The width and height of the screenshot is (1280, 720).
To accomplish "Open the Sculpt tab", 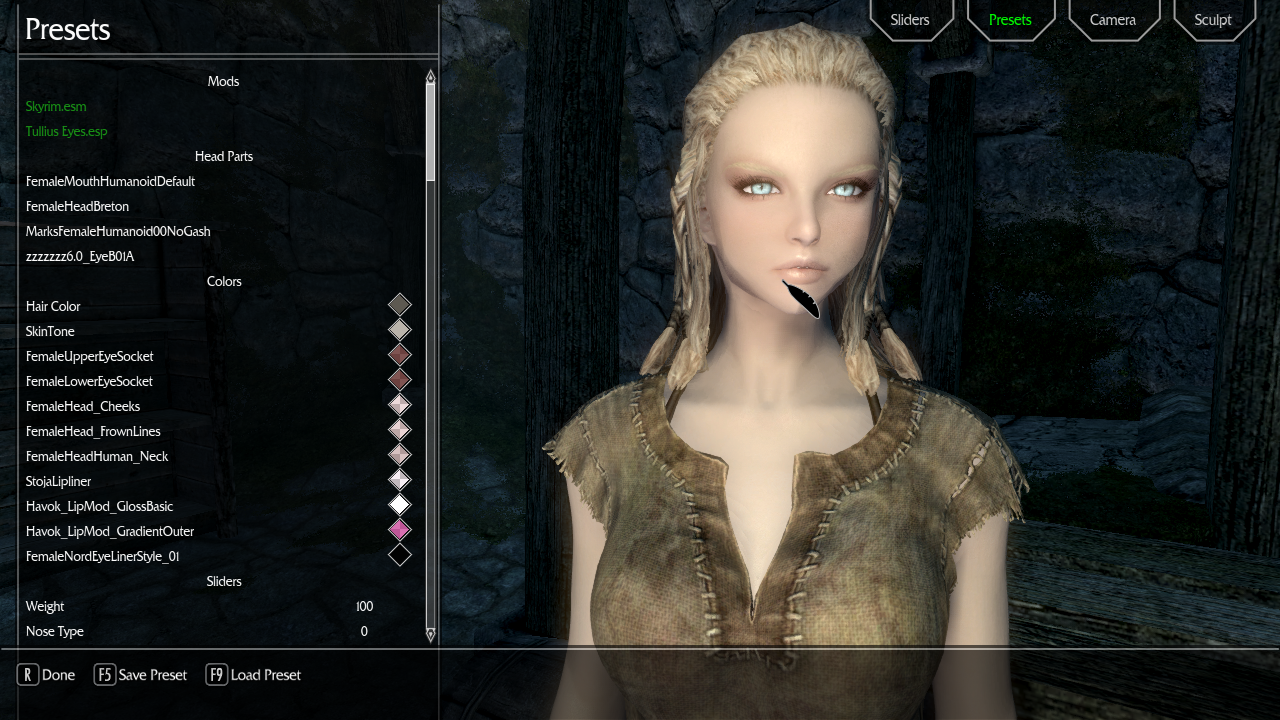I will click(1213, 20).
